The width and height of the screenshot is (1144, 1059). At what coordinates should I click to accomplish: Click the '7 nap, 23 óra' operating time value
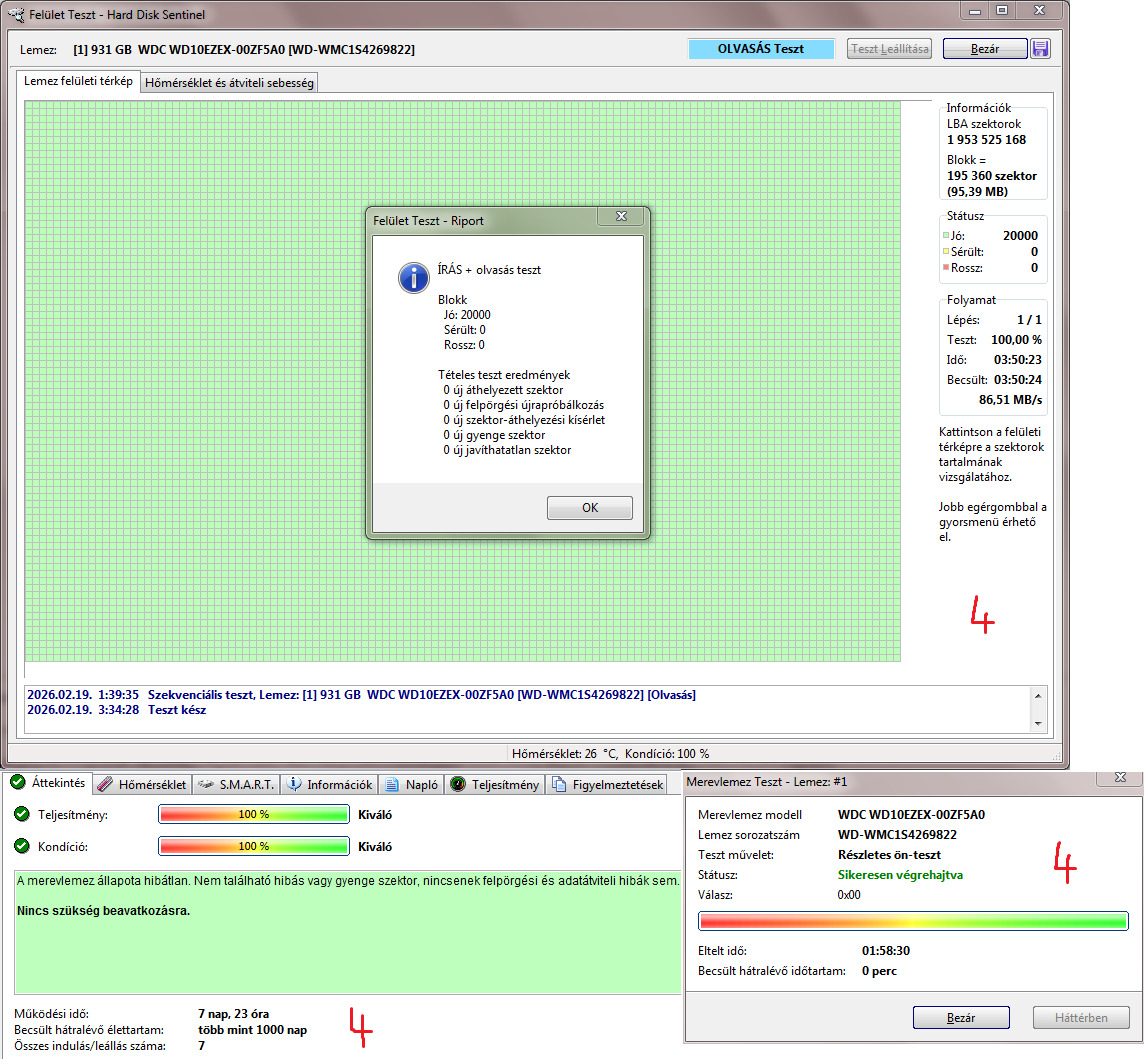233,1013
